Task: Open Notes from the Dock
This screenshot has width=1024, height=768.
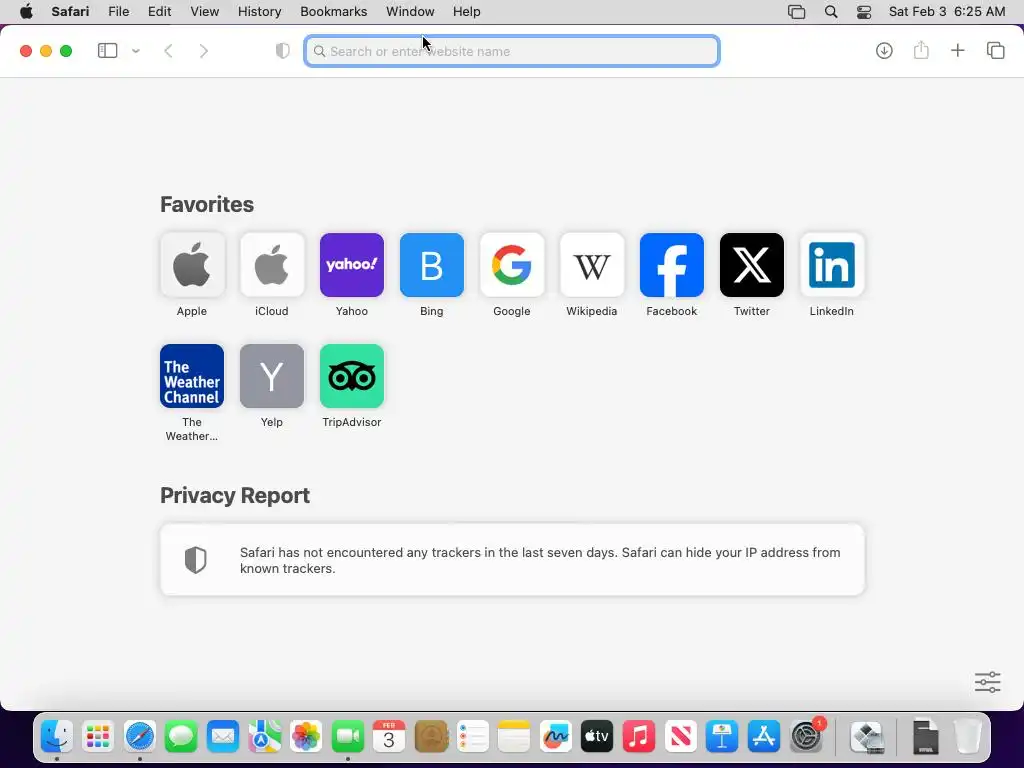Action: pos(513,737)
